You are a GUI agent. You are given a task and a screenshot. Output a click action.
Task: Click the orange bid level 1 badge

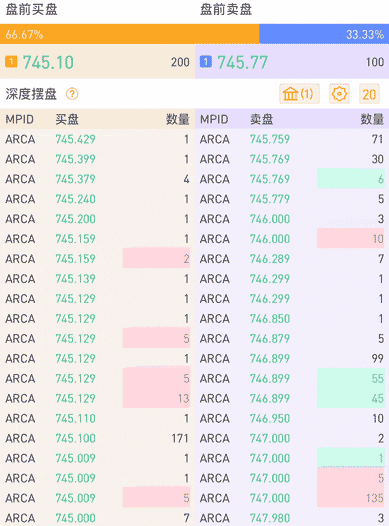11,62
